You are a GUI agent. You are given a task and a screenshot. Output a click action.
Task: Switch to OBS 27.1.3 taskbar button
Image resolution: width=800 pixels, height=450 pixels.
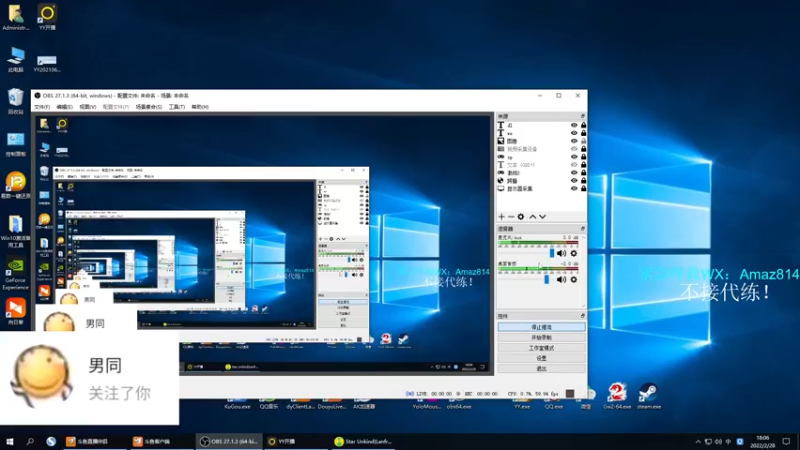(x=228, y=441)
